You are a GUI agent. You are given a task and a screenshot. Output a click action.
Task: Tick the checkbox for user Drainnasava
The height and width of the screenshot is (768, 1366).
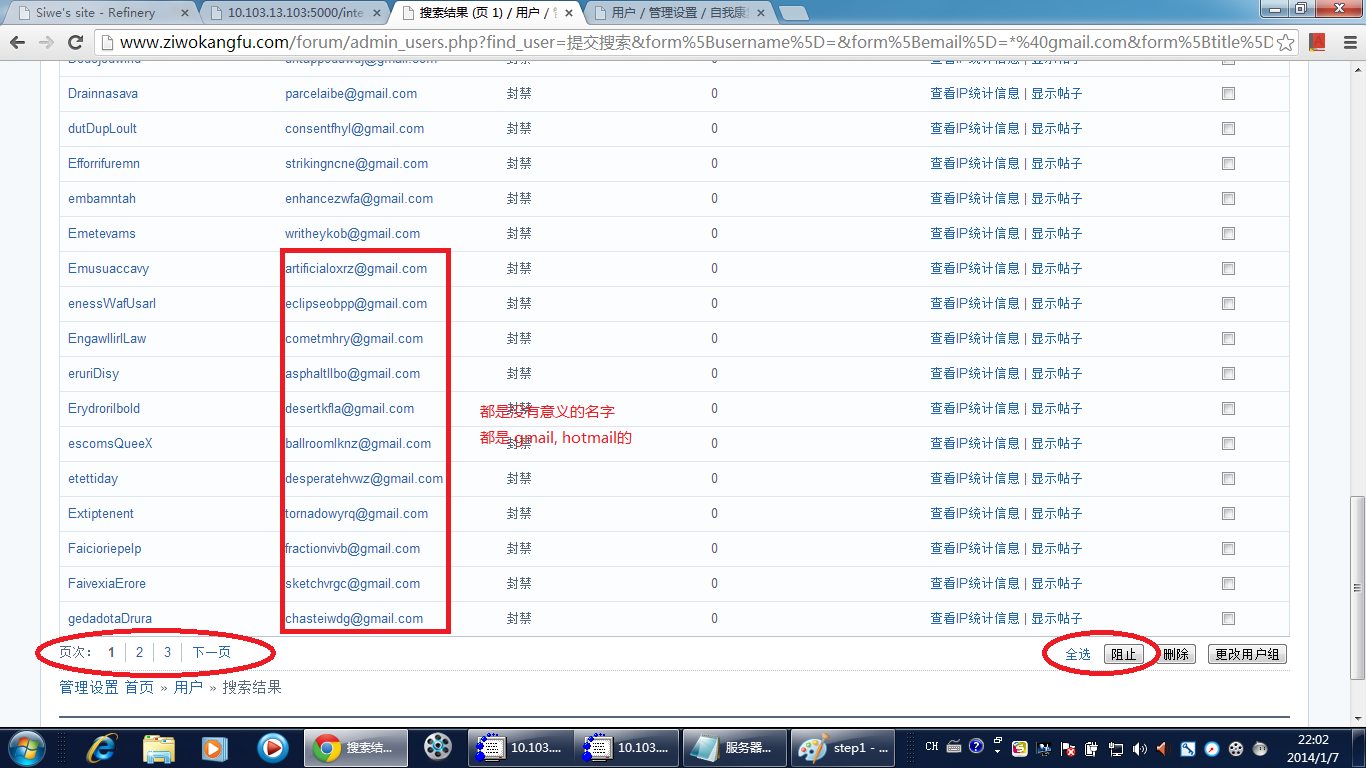[1228, 94]
